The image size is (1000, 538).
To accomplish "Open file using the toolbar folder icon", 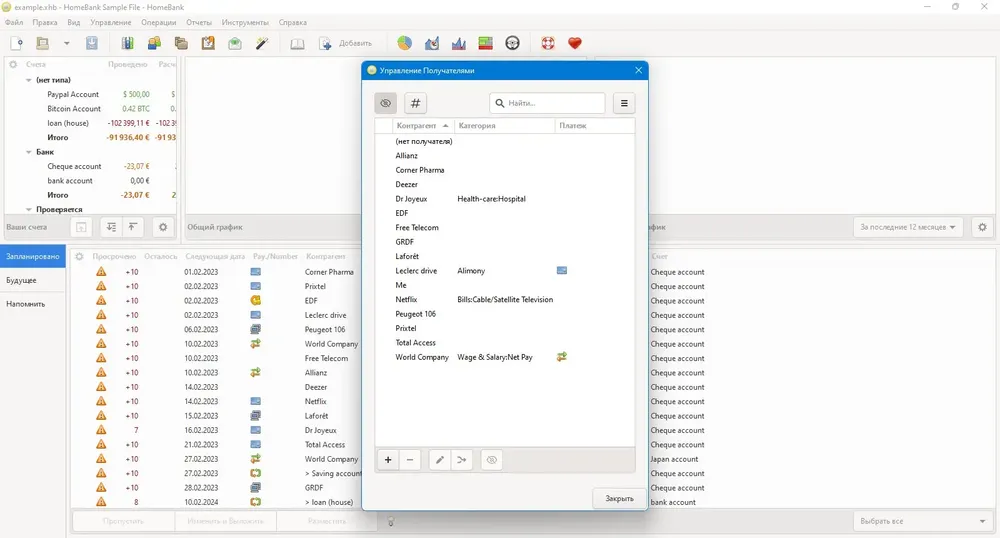I will click(x=43, y=43).
